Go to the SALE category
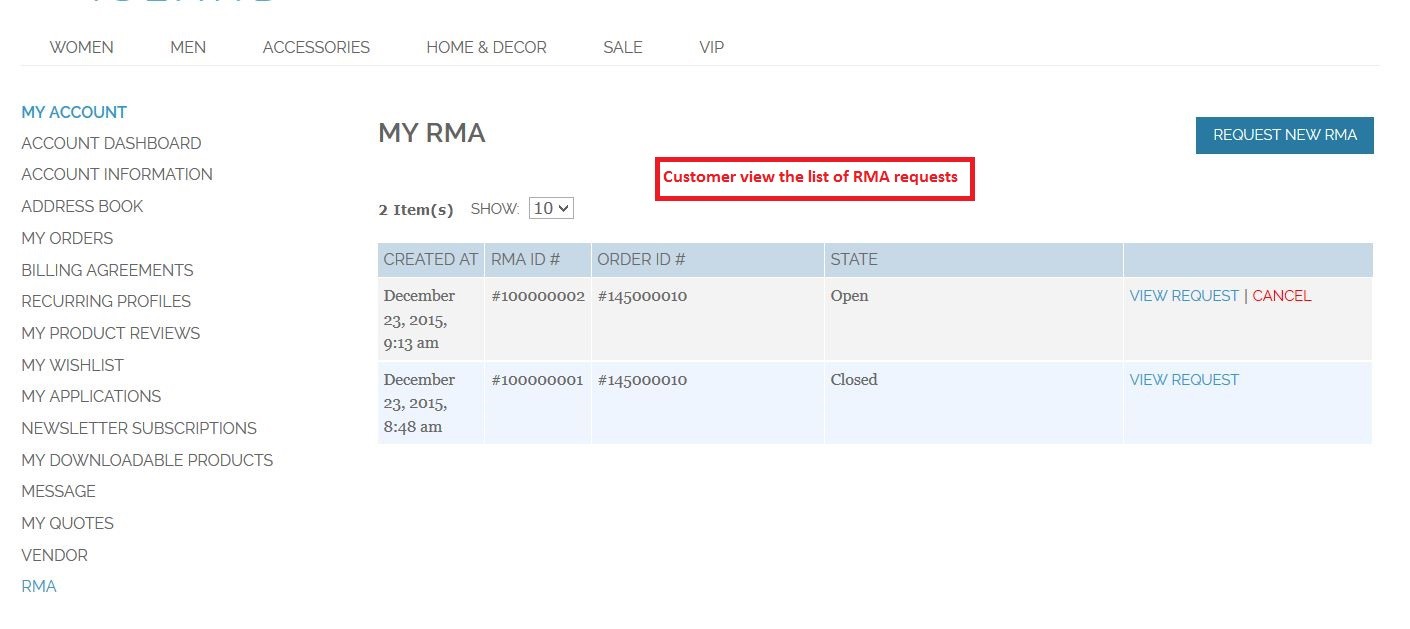Viewport: 1410px width, 629px height. point(623,47)
